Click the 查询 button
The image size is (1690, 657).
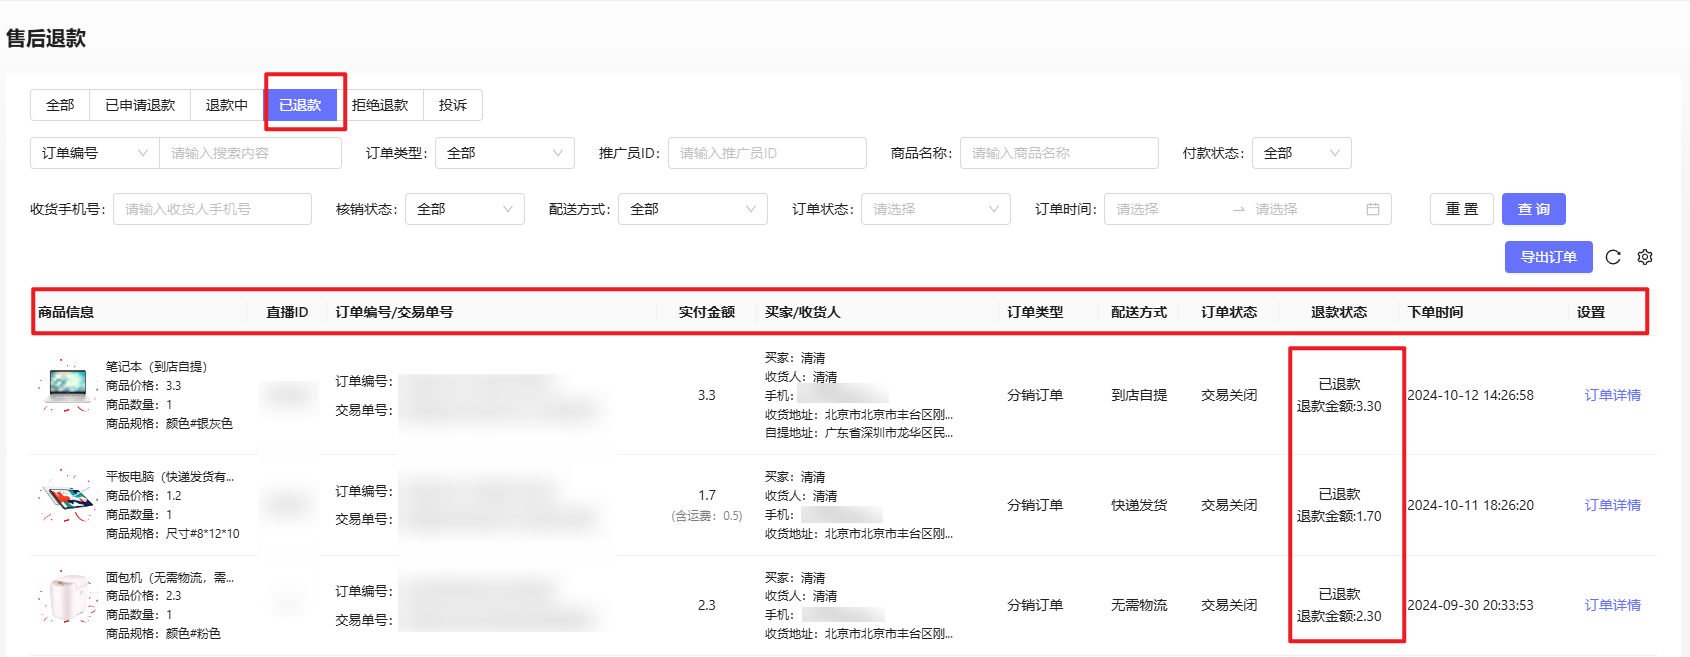pyautogui.click(x=1534, y=209)
